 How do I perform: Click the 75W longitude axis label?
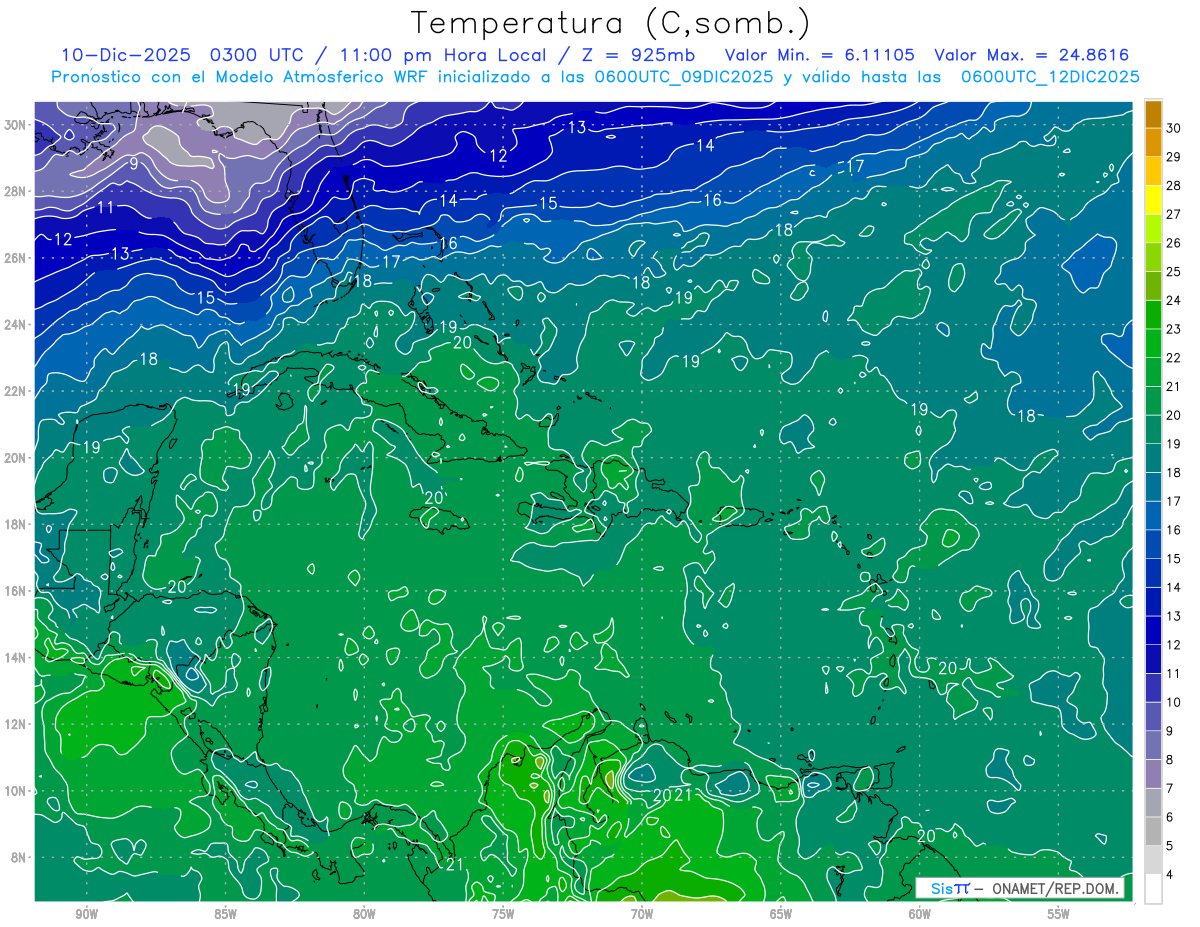[503, 914]
